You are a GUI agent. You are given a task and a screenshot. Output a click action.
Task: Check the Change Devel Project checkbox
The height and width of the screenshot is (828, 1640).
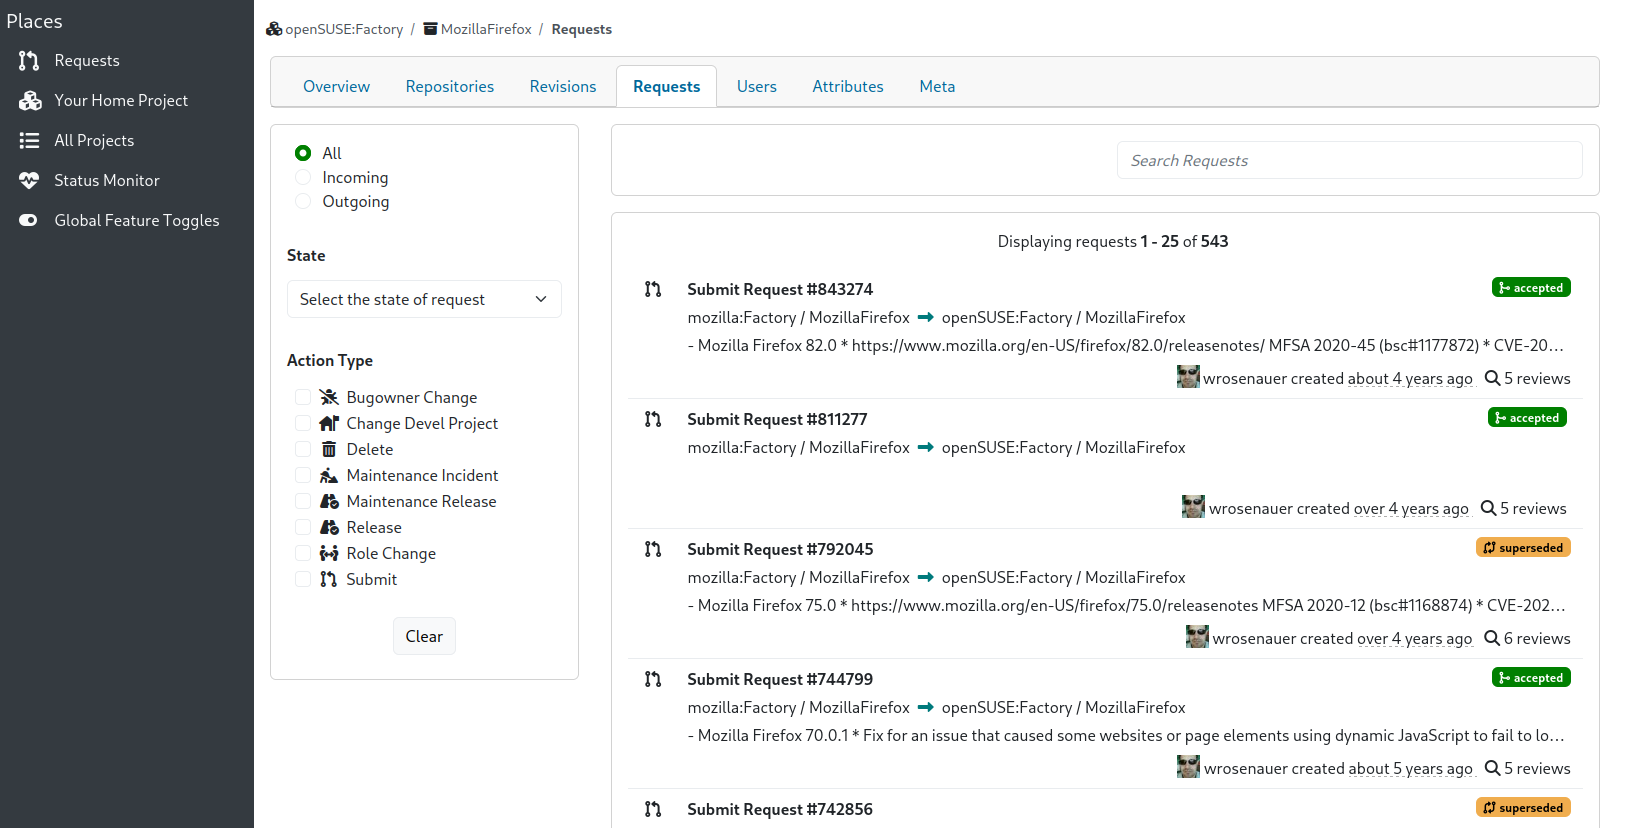coord(303,423)
